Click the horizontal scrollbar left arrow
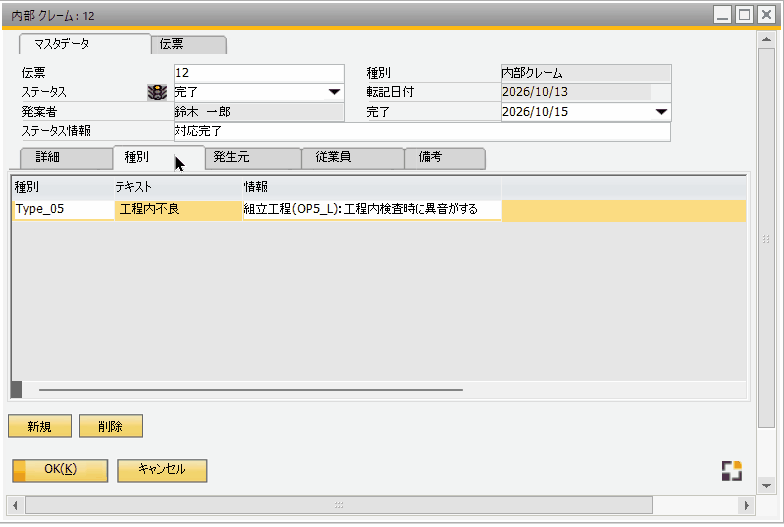Image resolution: width=784 pixels, height=527 pixels. pyautogui.click(x=16, y=506)
